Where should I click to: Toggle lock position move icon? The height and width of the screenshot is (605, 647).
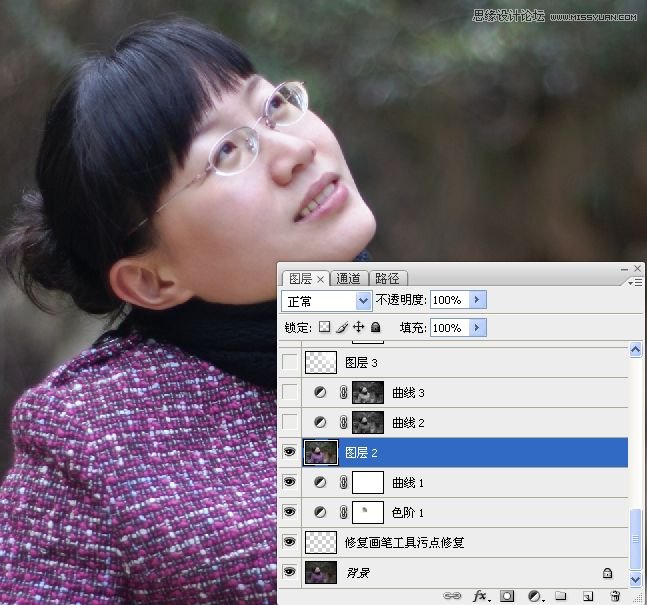pyautogui.click(x=359, y=327)
